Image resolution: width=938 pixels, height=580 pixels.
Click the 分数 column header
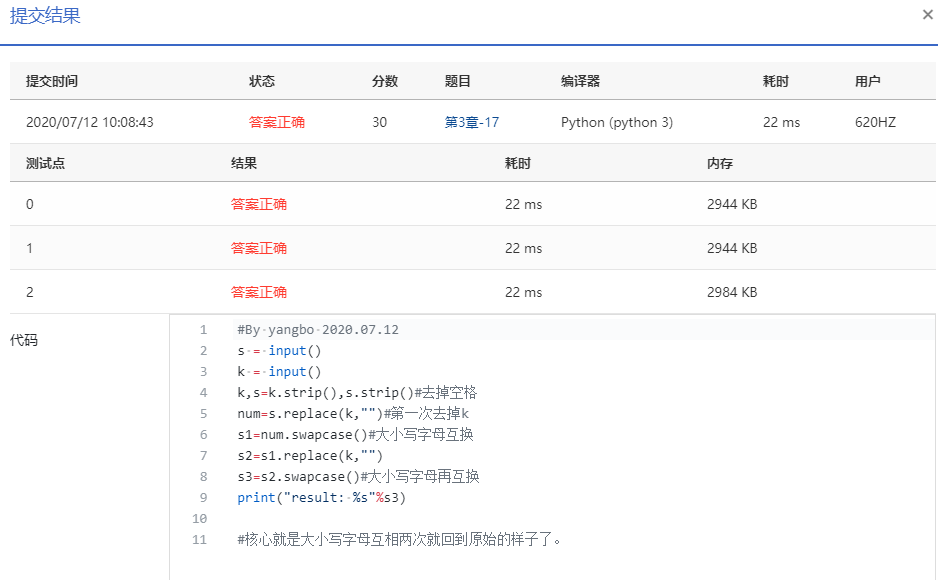[385, 81]
